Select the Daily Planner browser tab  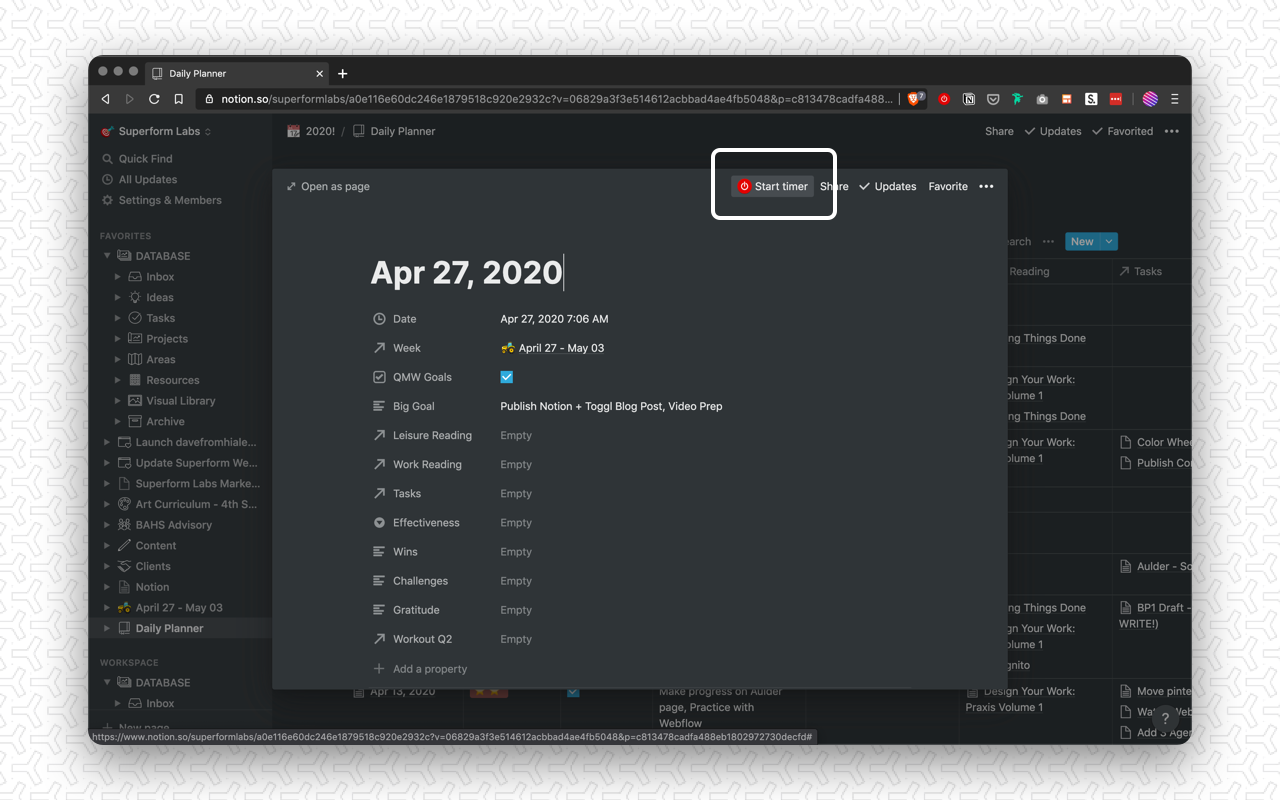click(237, 73)
